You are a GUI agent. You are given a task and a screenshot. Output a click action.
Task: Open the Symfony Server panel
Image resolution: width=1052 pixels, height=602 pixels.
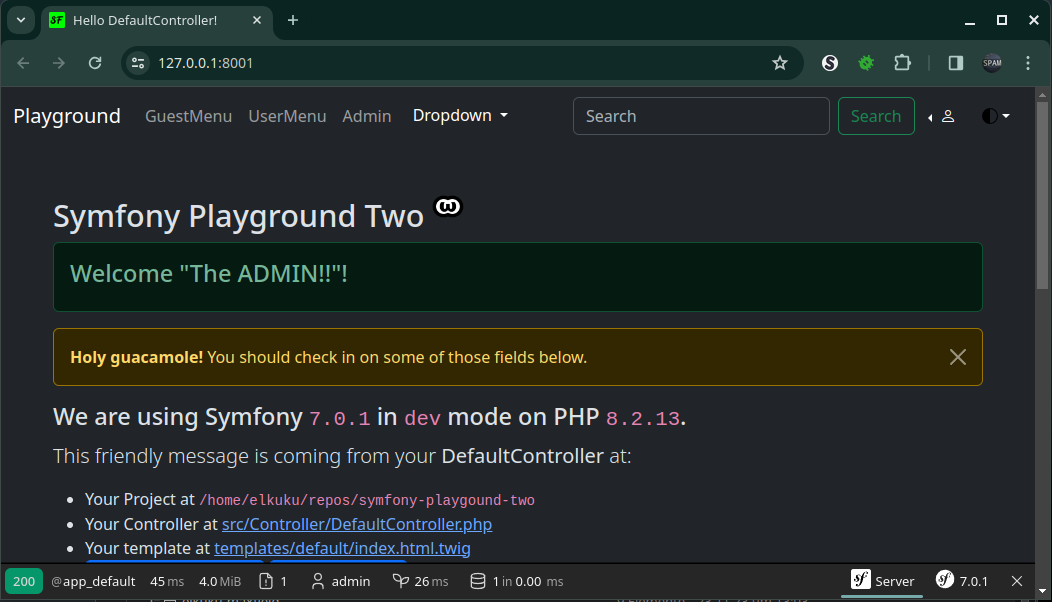[x=882, y=581]
